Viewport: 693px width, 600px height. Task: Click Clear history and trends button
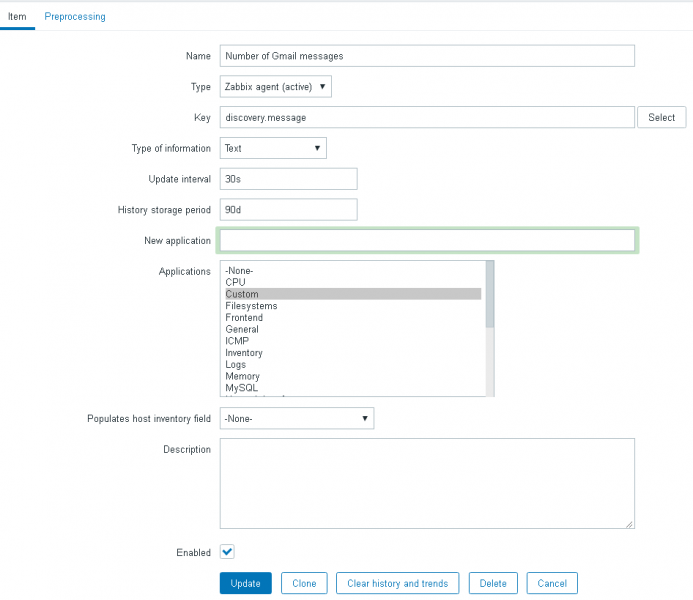[397, 583]
